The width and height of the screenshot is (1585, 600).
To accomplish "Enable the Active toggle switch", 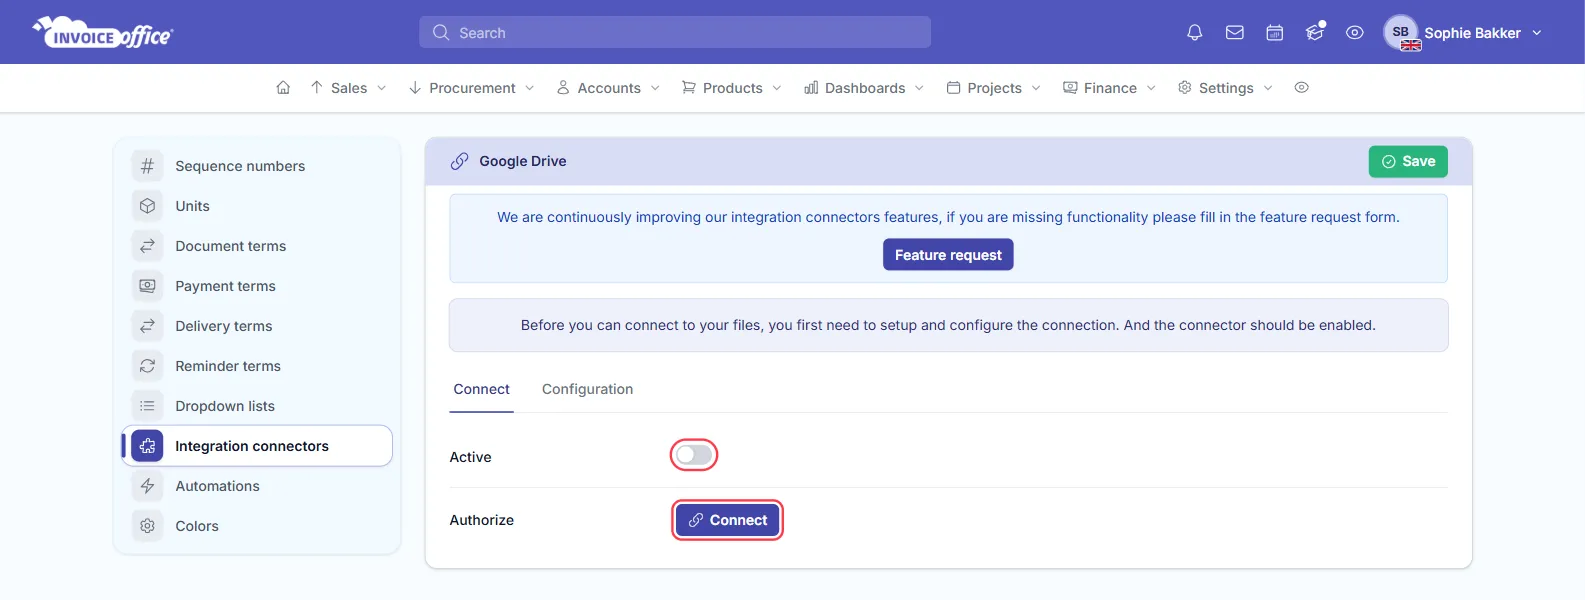I will point(694,456).
